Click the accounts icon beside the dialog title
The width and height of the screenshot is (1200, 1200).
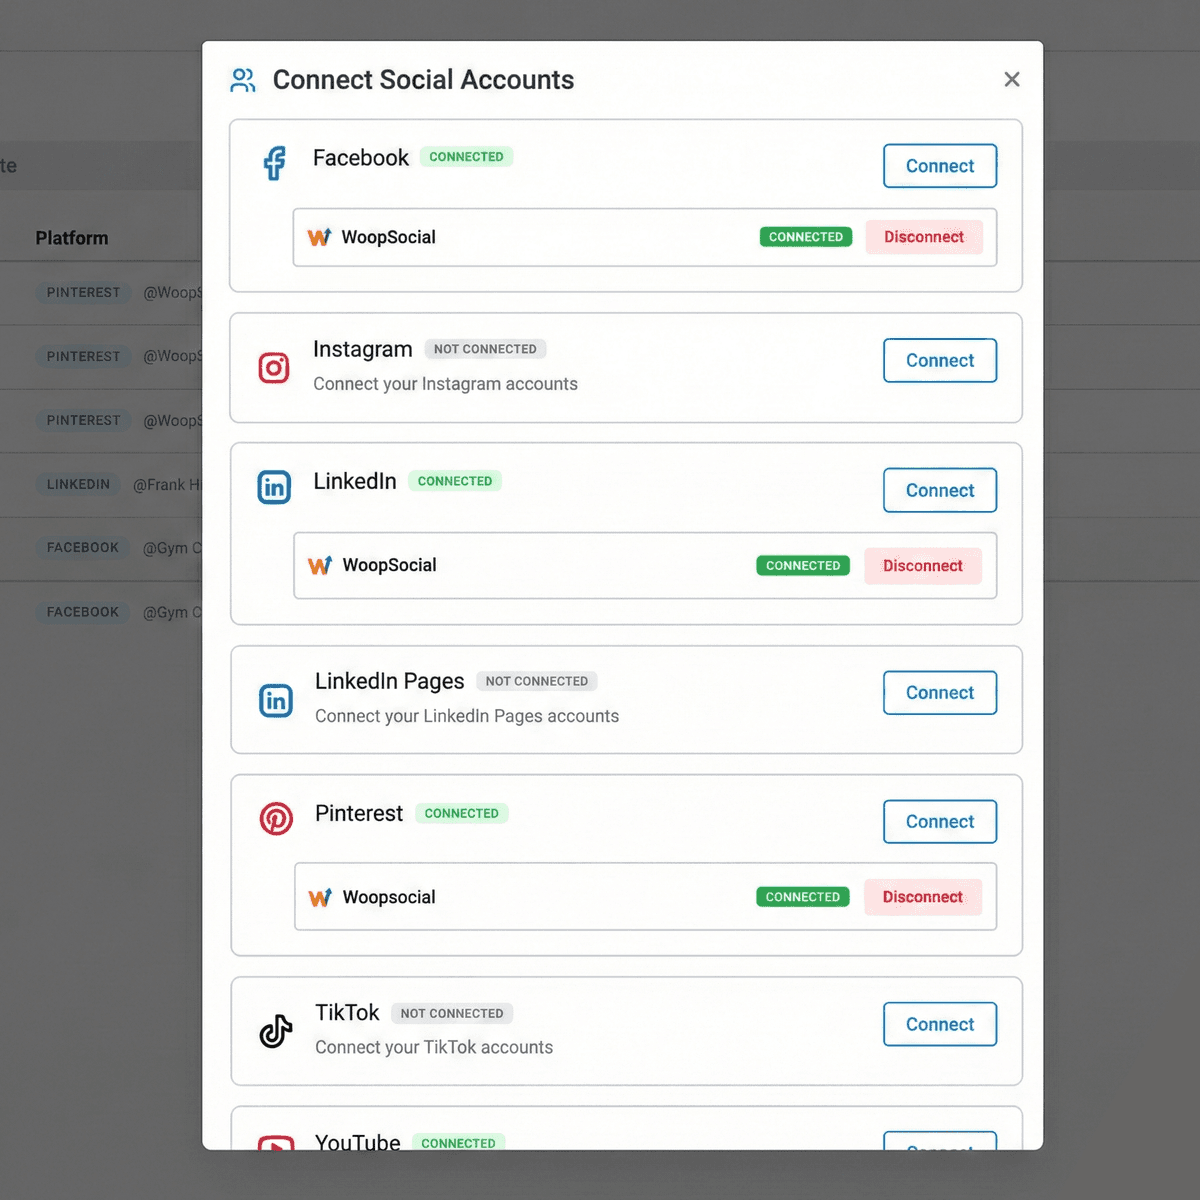(x=242, y=80)
